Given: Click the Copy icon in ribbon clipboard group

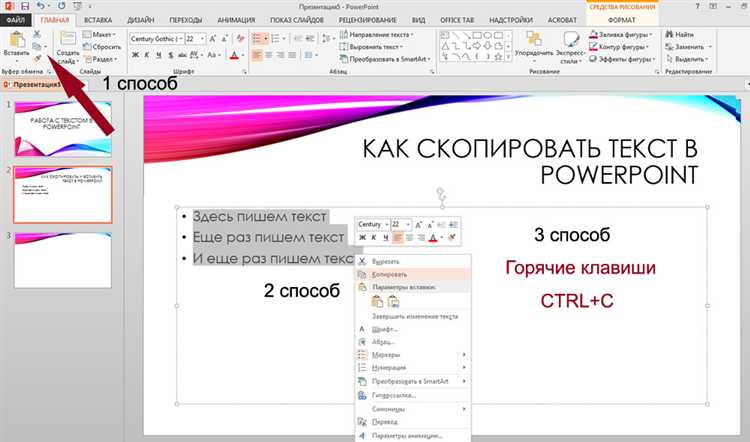Looking at the screenshot, I should pyautogui.click(x=37, y=46).
